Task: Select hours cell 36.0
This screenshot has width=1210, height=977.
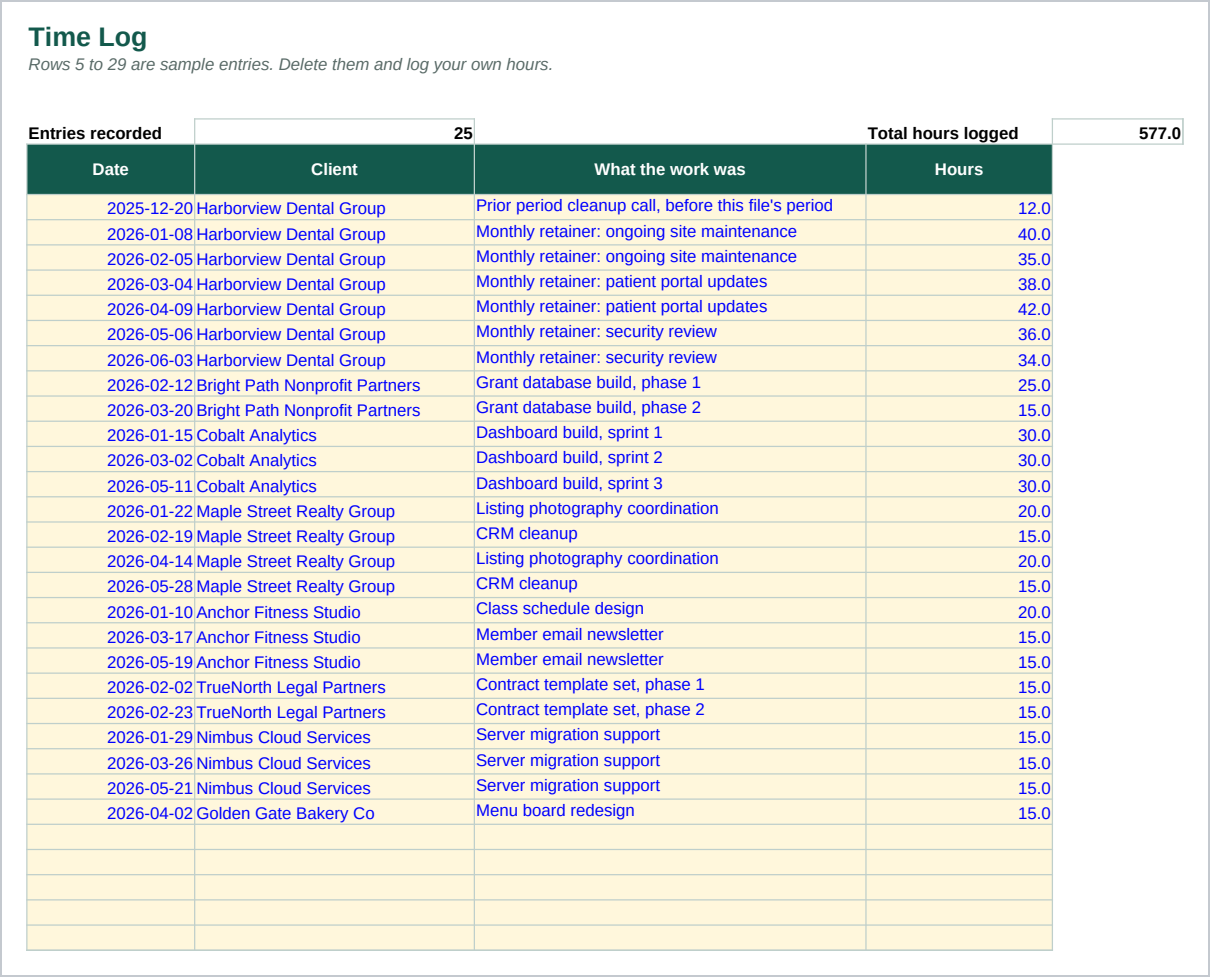Action: click(959, 334)
